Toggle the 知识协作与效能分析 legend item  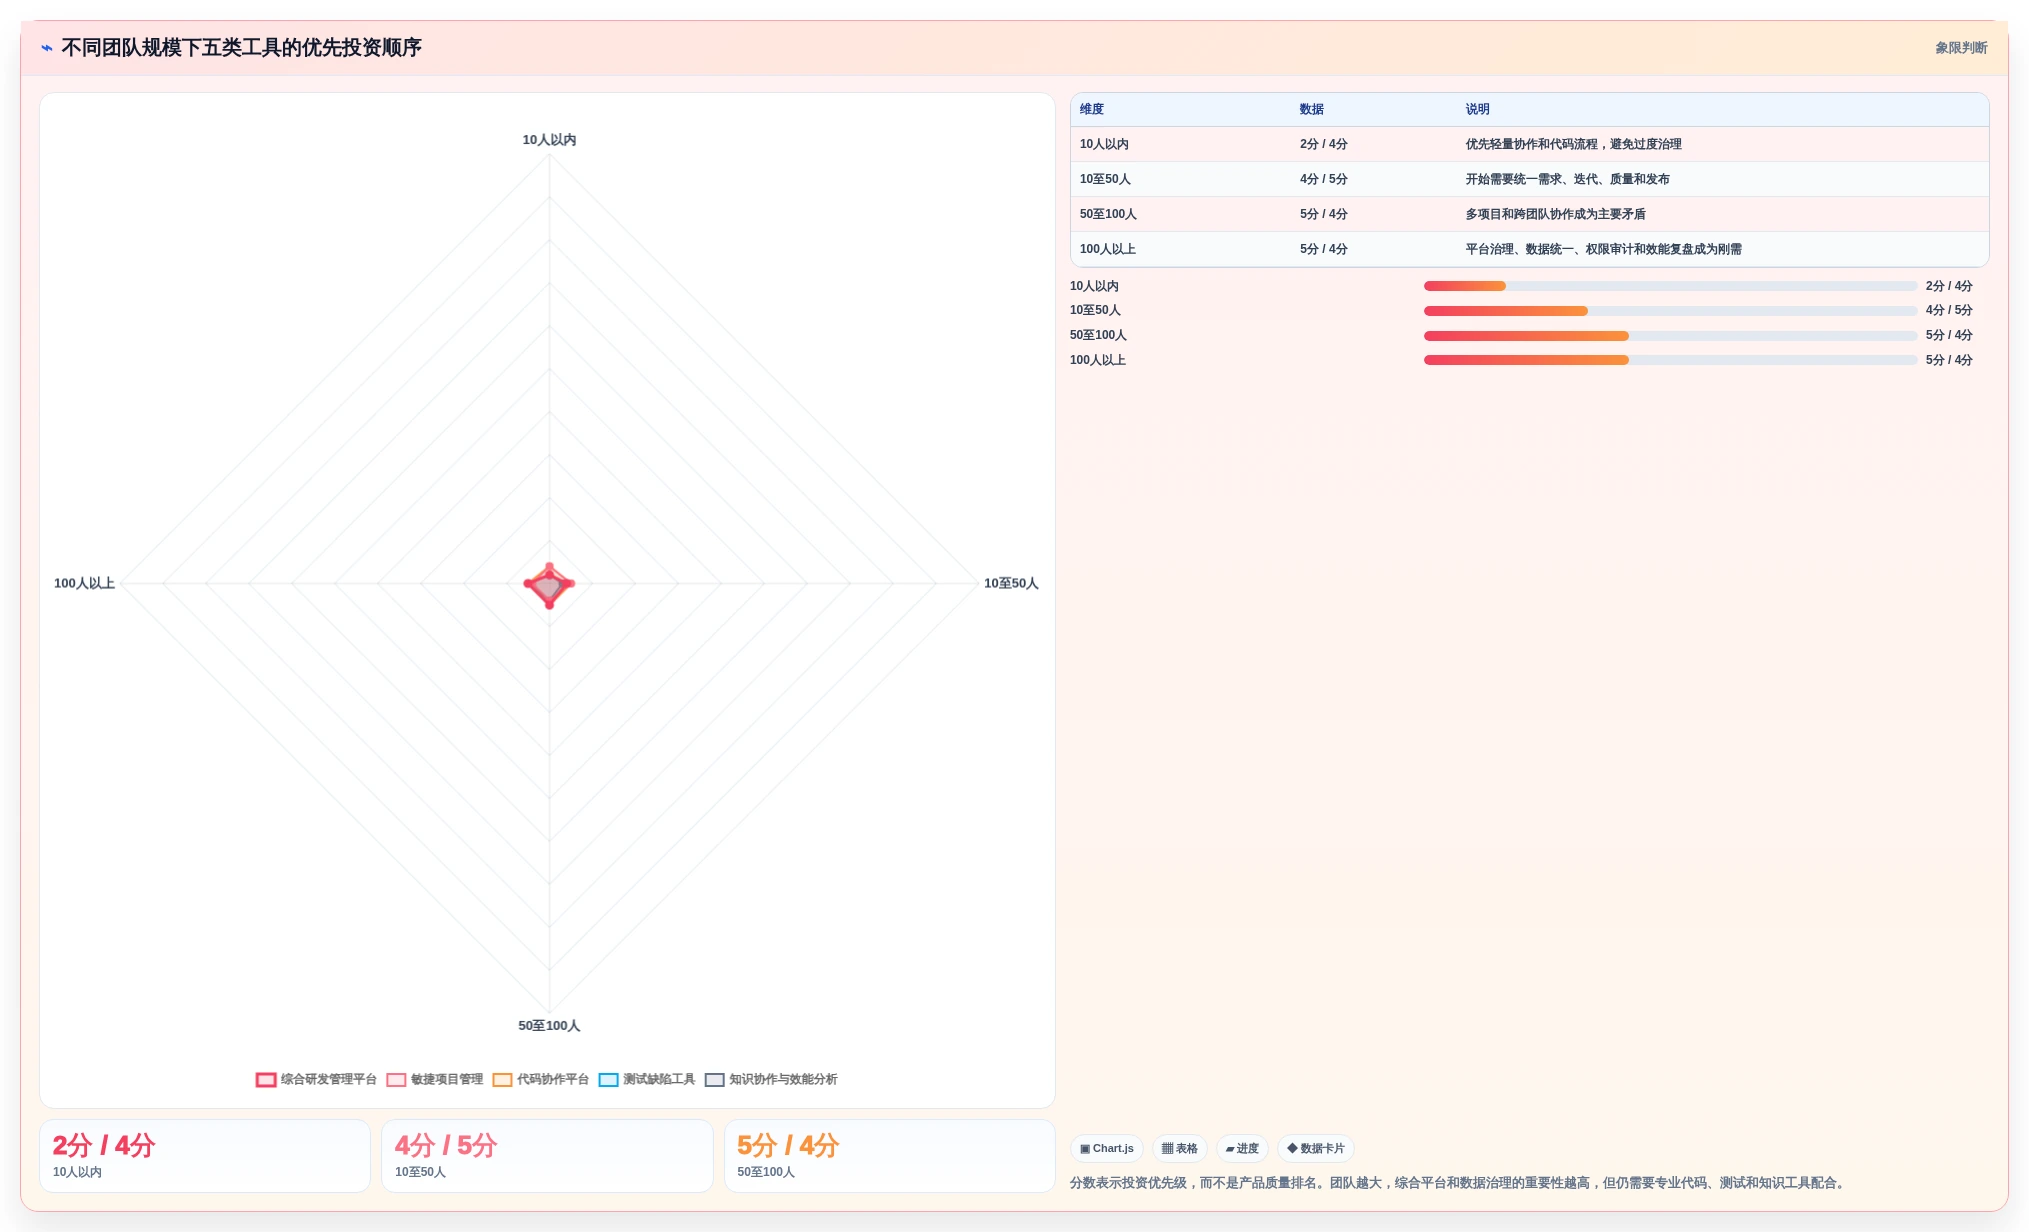point(771,1080)
